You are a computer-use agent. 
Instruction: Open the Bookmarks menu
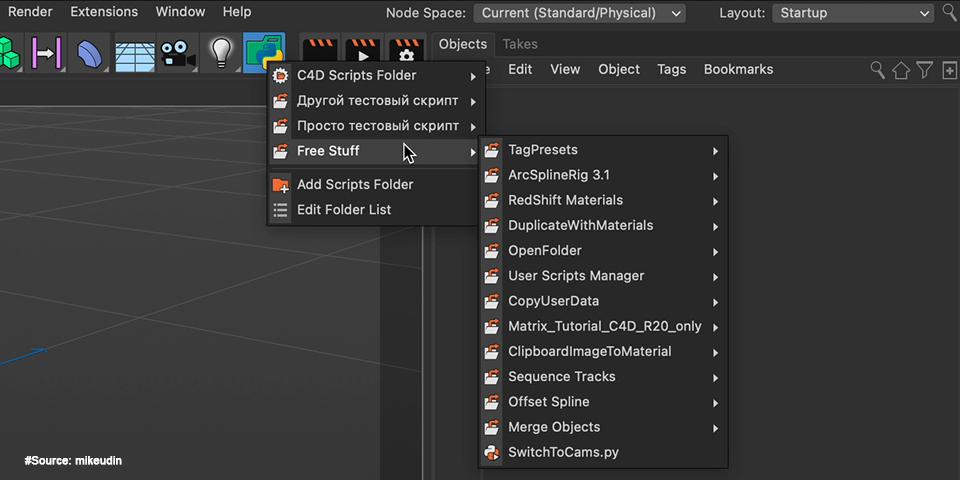coord(738,69)
